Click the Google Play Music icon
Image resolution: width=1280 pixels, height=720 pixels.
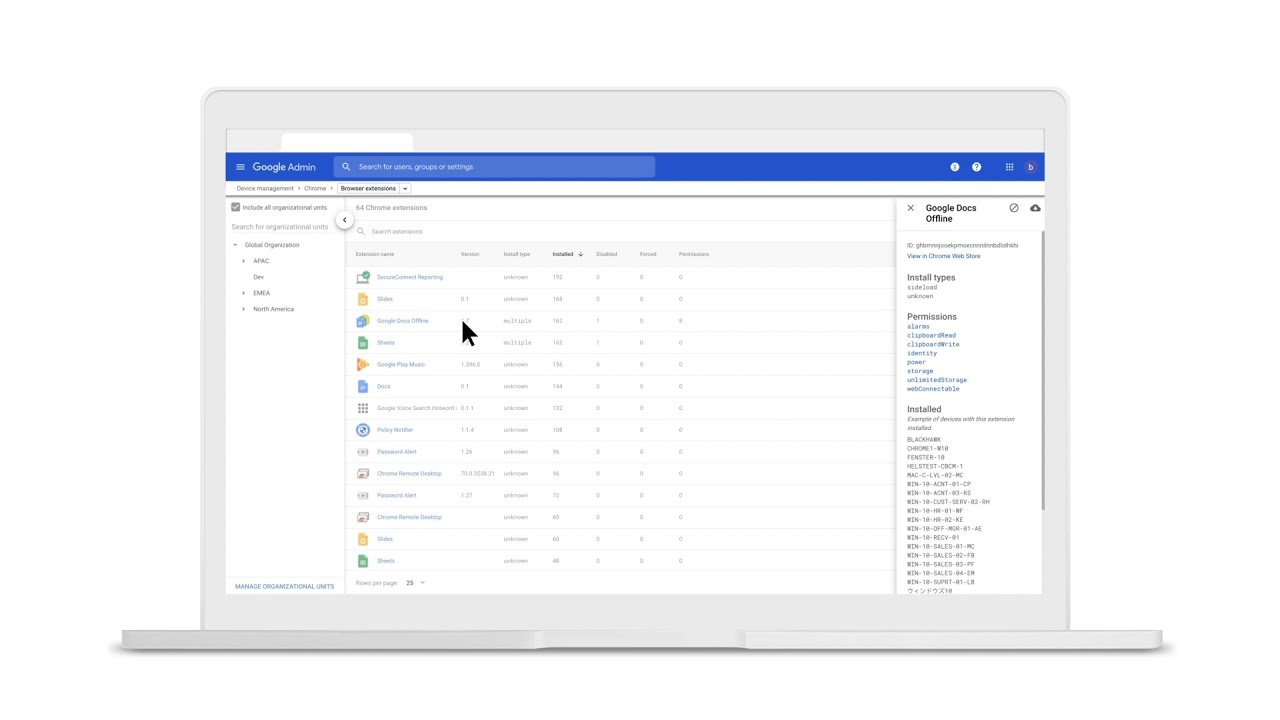click(363, 364)
